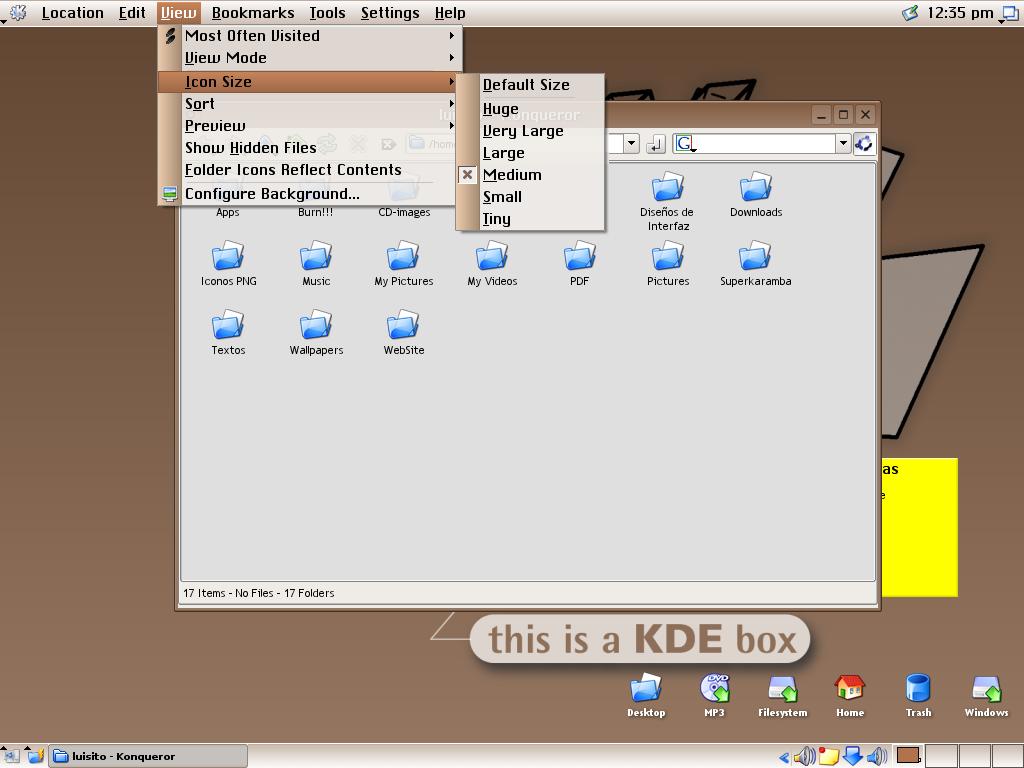Click the first speaker volume tray icon
The width and height of the screenshot is (1024, 768).
pyautogui.click(x=805, y=756)
